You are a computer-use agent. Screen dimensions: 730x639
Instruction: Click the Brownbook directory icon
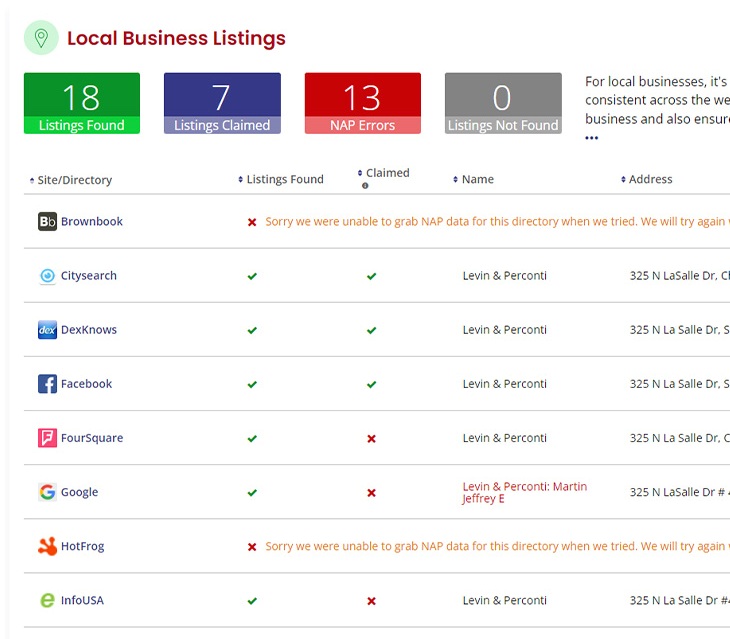point(47,222)
